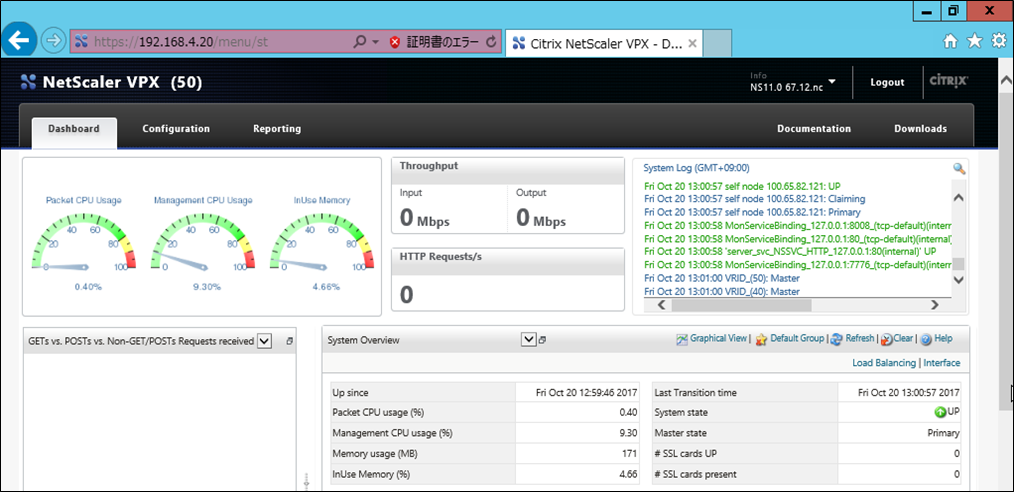Viewport: 1014px width, 492px height.
Task: Click the 'Master state' row label
Action: coord(680,433)
